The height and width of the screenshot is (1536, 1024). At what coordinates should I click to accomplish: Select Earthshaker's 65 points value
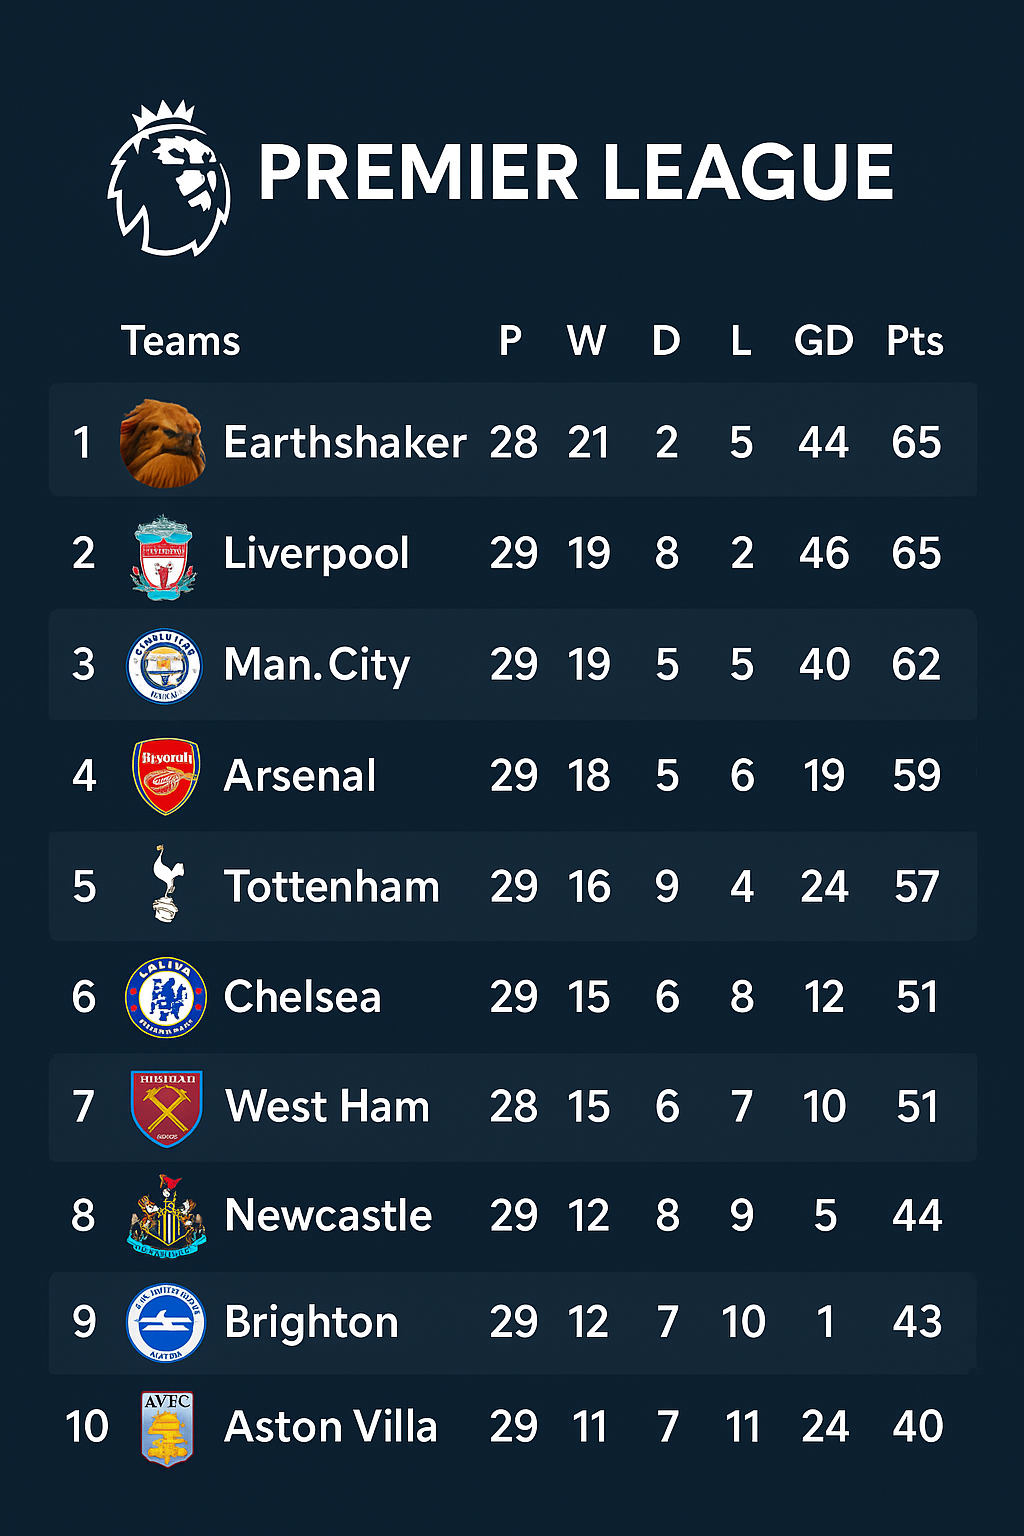pyautogui.click(x=916, y=443)
